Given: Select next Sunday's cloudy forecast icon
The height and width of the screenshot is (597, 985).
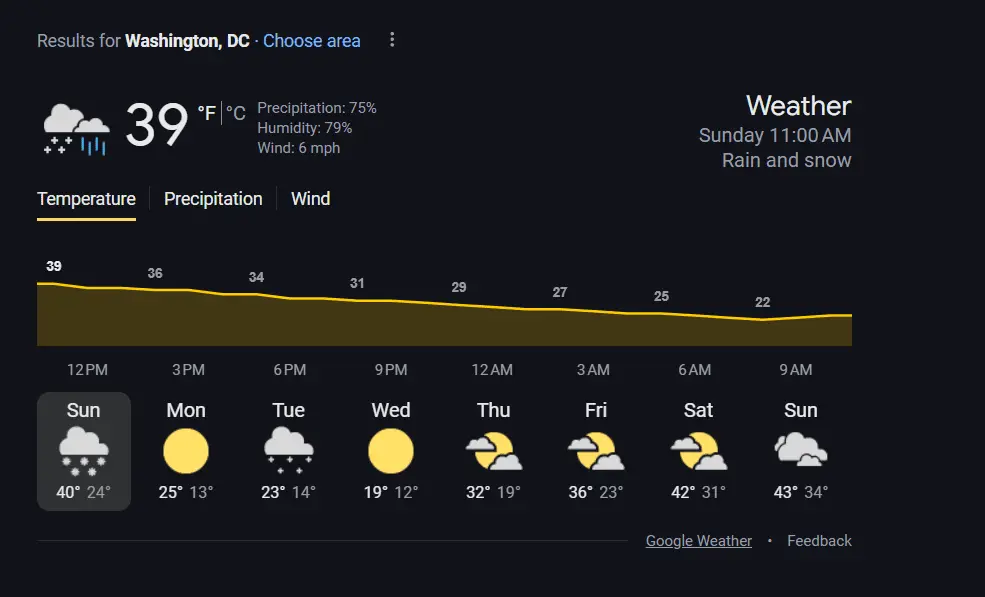Looking at the screenshot, I should tap(801, 451).
